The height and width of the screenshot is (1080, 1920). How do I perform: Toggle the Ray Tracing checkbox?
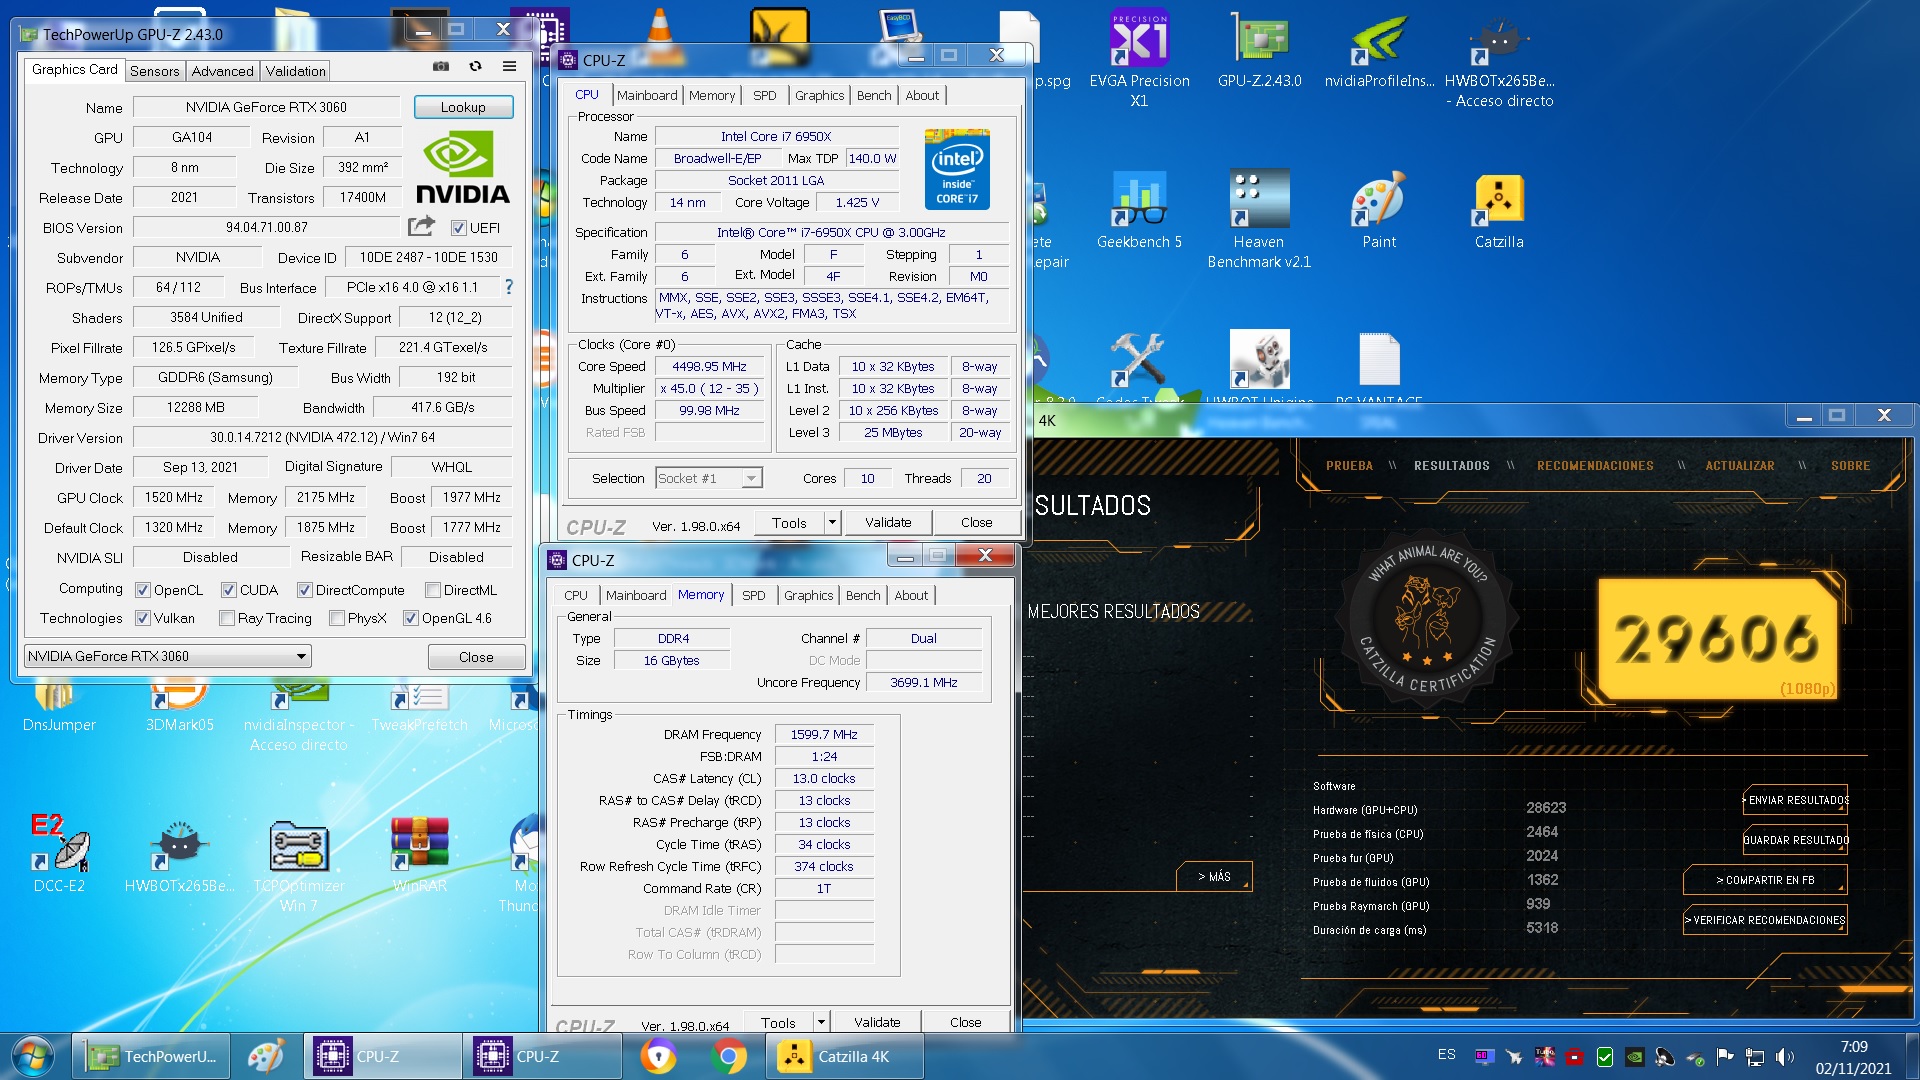point(227,618)
